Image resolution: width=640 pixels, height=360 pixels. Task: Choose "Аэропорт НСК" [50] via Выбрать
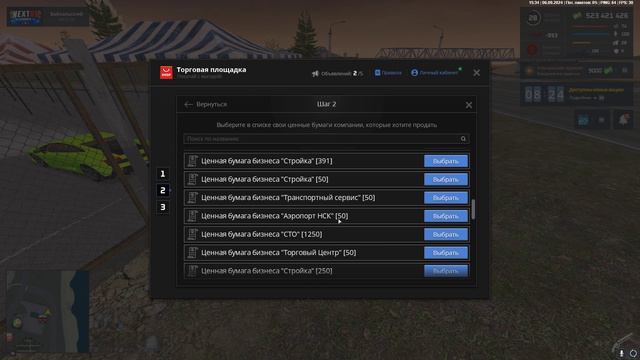446,216
